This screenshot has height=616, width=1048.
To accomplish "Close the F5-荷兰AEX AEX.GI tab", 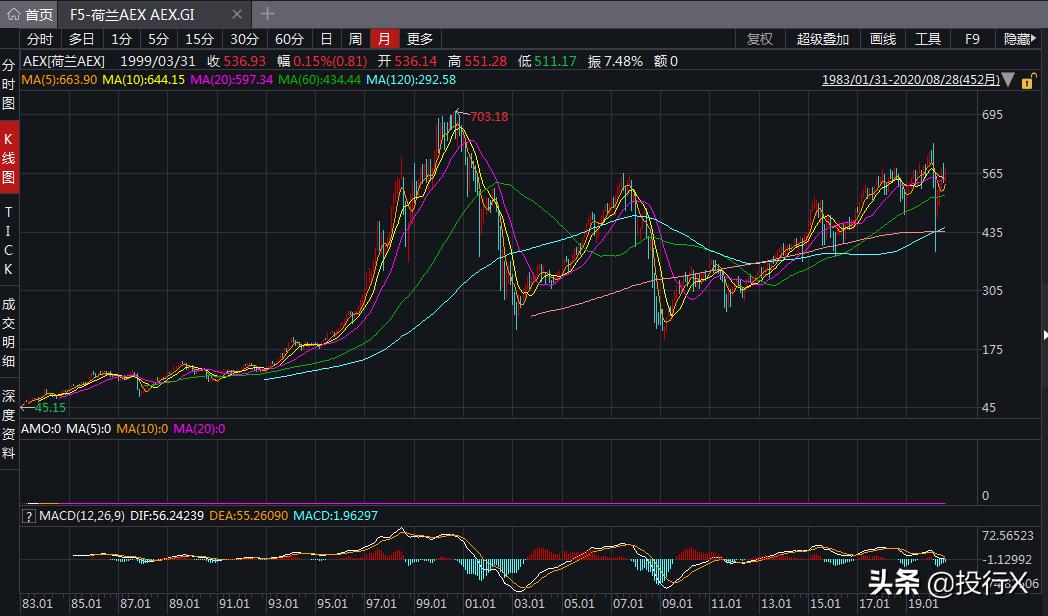I will (237, 14).
